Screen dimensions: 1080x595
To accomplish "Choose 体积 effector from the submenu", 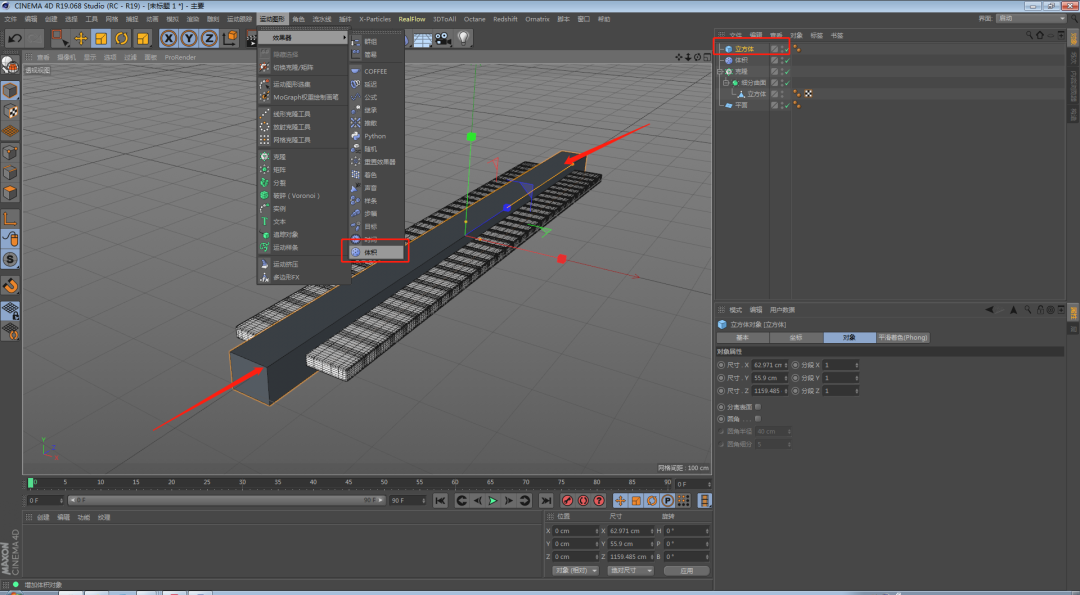I will click(x=372, y=252).
